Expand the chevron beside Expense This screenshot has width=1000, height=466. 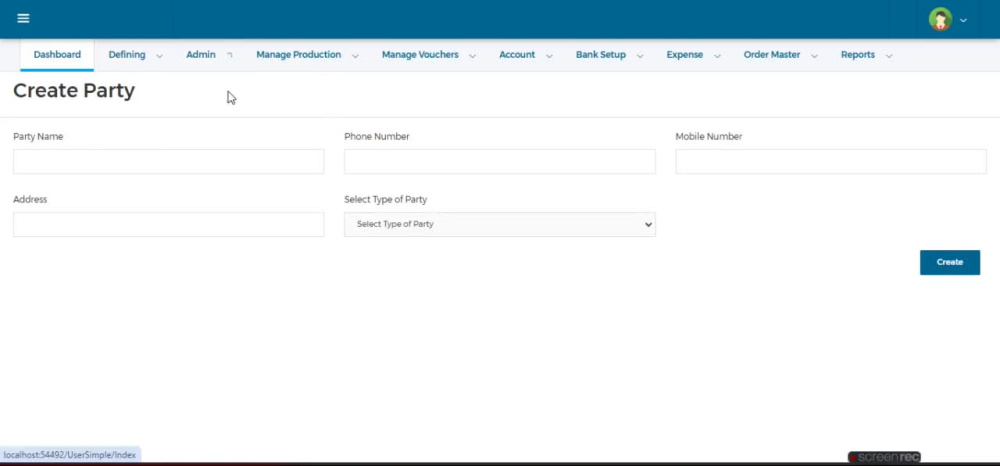(717, 56)
